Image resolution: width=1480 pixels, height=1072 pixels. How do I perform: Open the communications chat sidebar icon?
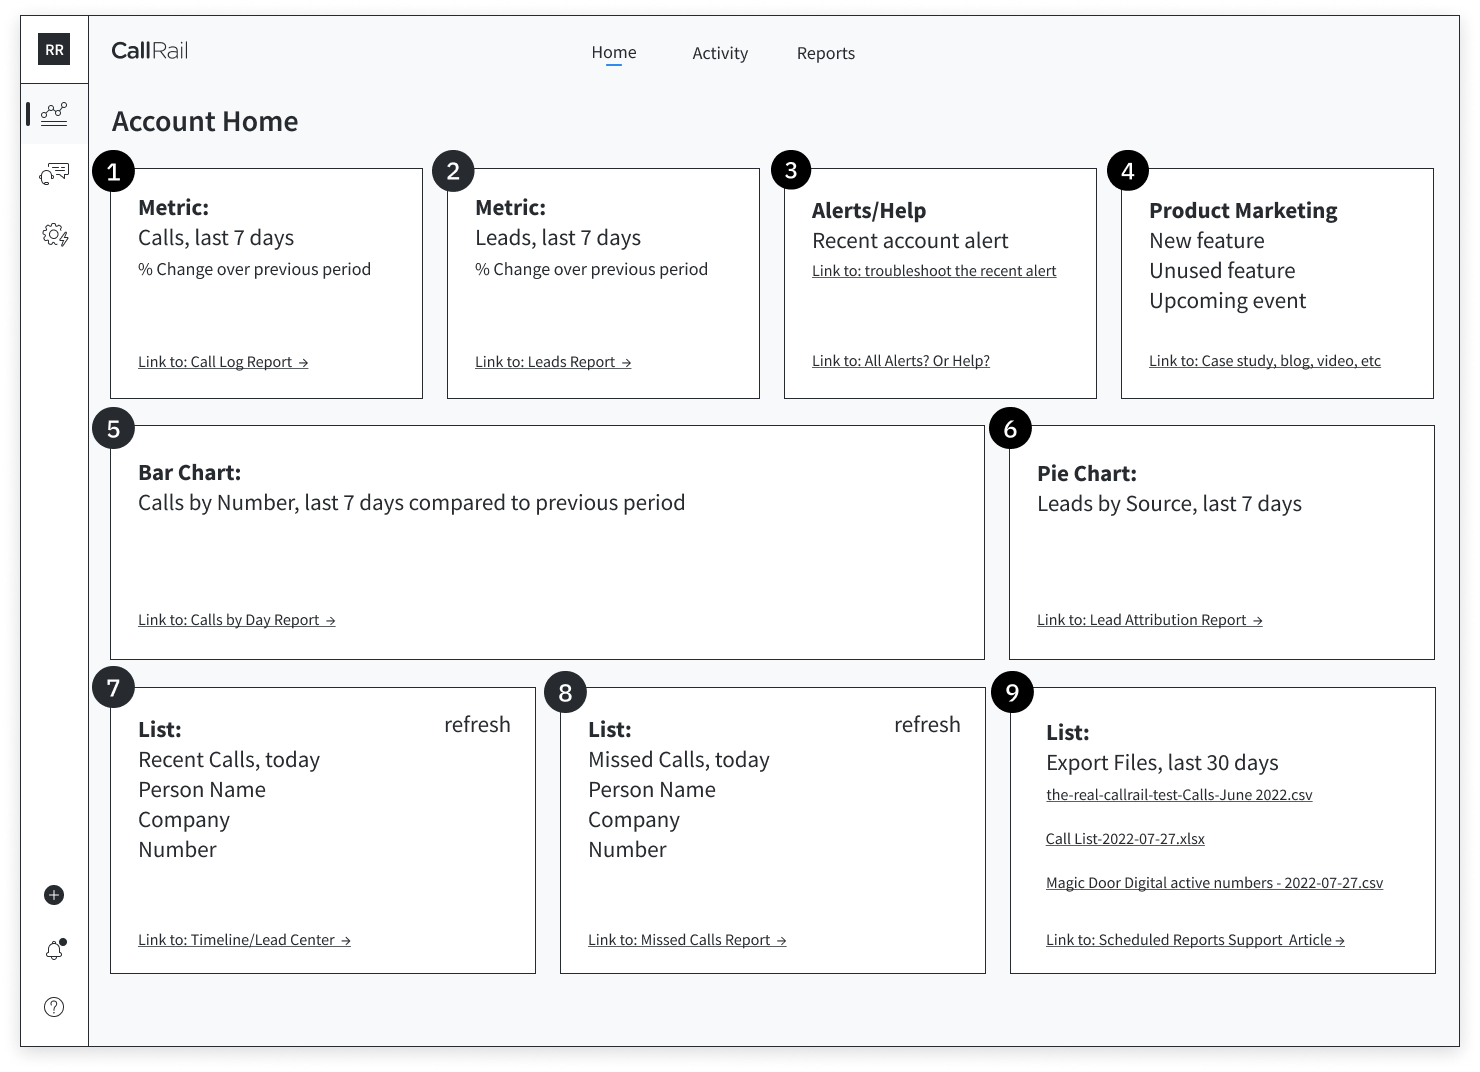[x=54, y=174]
